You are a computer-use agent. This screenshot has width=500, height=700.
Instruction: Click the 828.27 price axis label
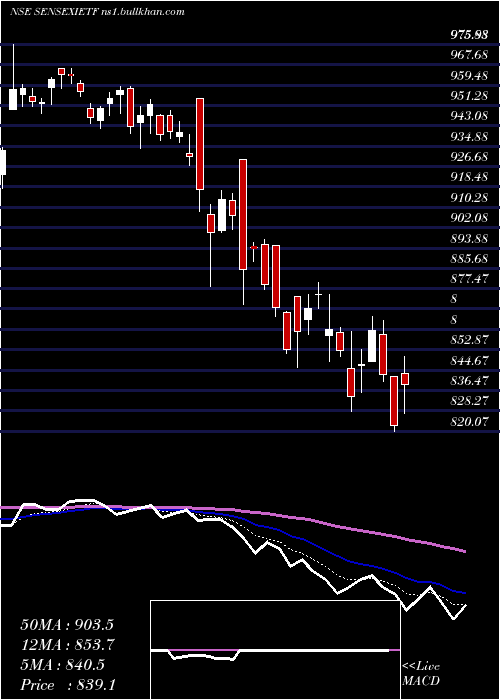pos(469,401)
